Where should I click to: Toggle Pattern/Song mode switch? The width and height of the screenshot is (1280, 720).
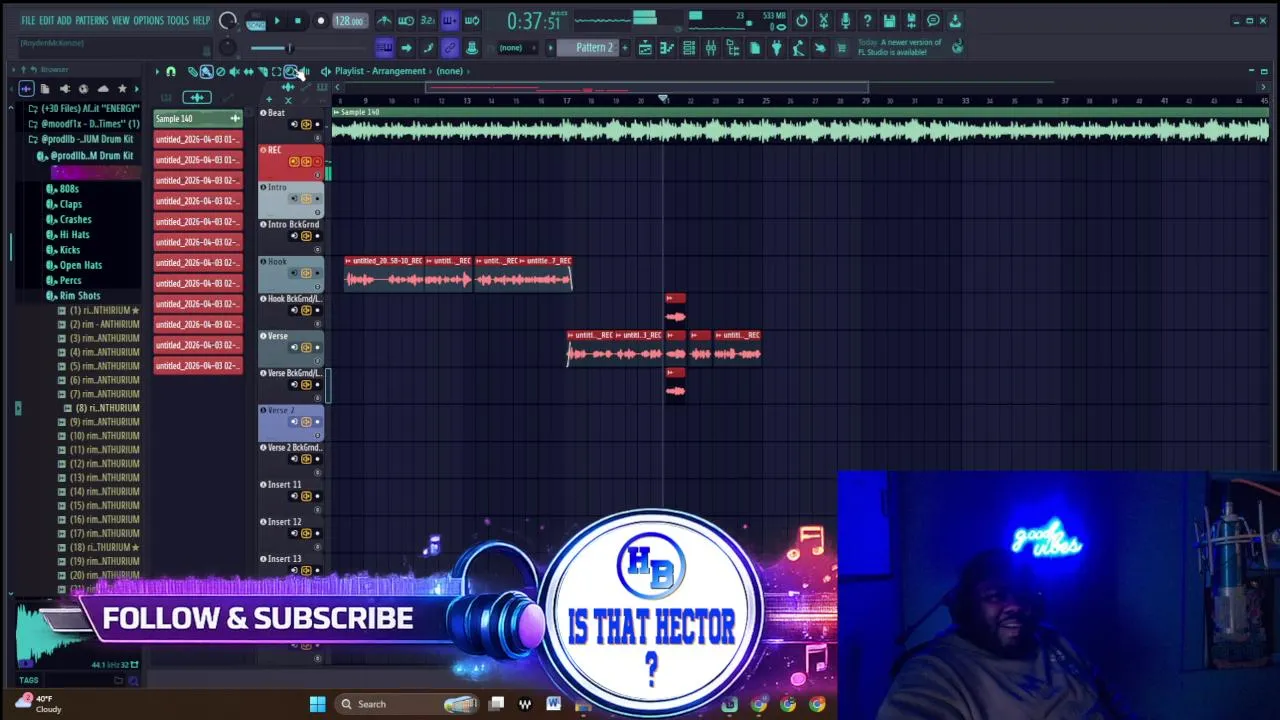(255, 21)
